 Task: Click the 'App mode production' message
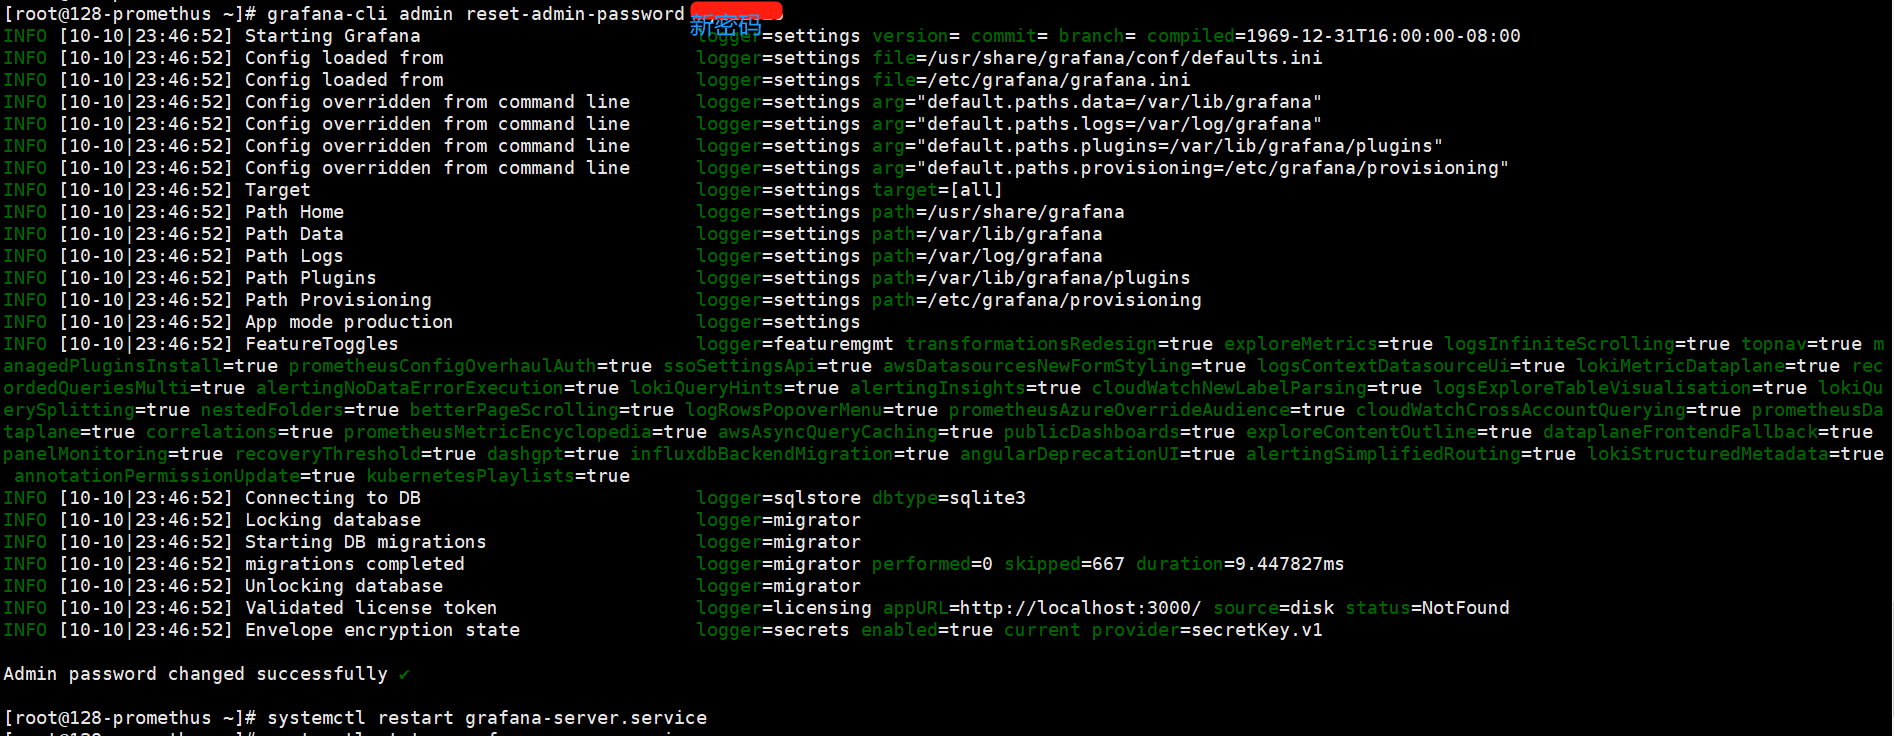(349, 322)
